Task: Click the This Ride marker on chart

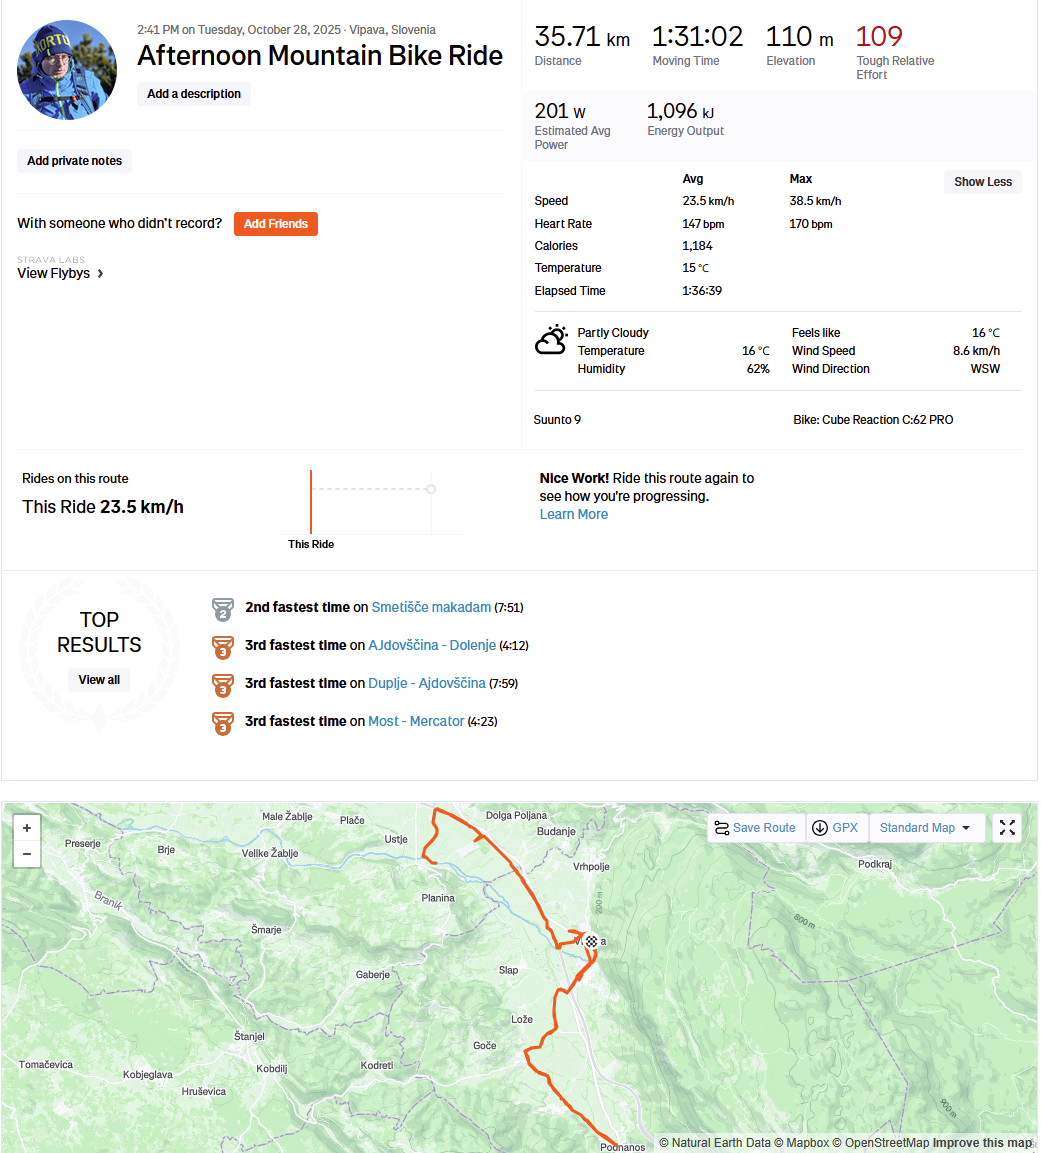Action: (x=311, y=502)
